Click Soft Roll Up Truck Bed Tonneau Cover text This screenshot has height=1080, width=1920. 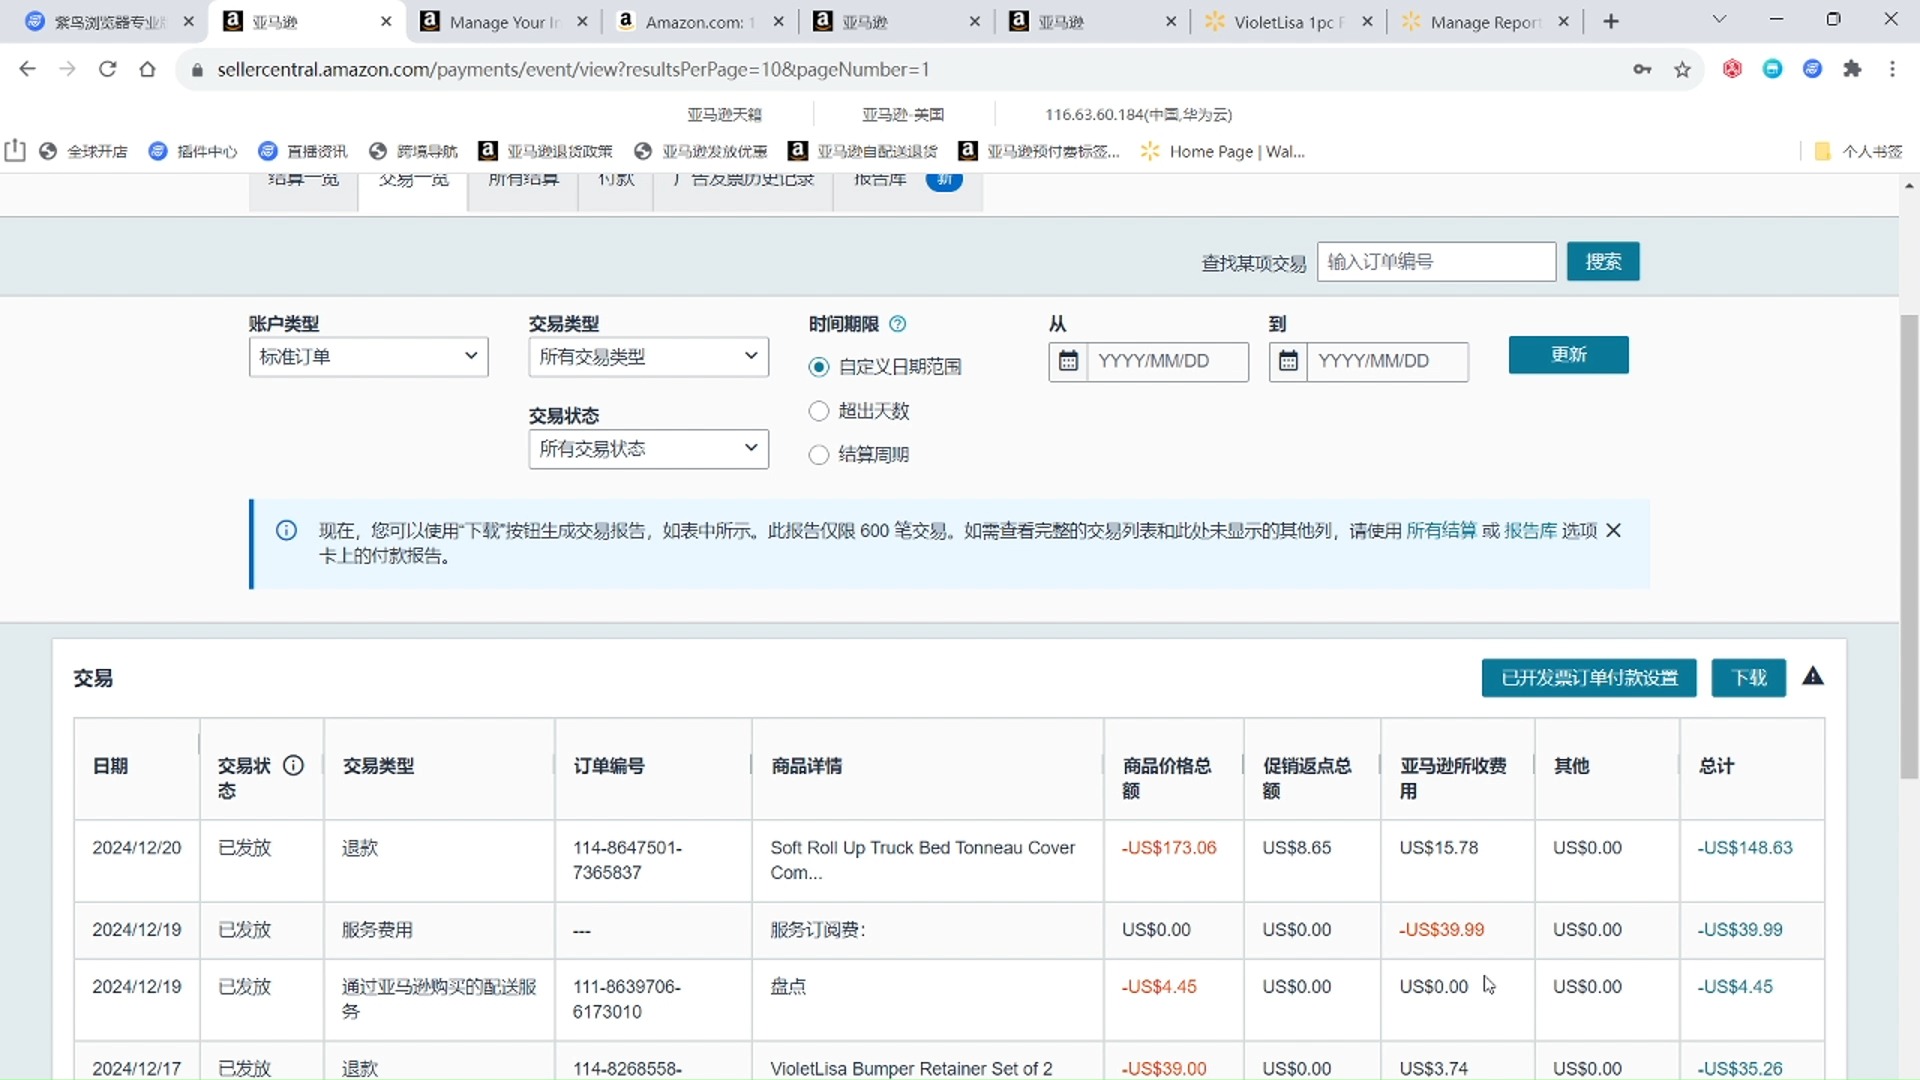tap(922, 860)
